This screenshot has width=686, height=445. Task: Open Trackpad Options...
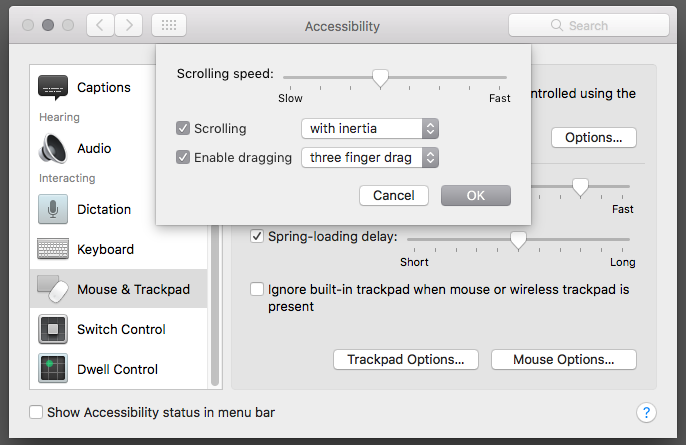click(x=406, y=359)
